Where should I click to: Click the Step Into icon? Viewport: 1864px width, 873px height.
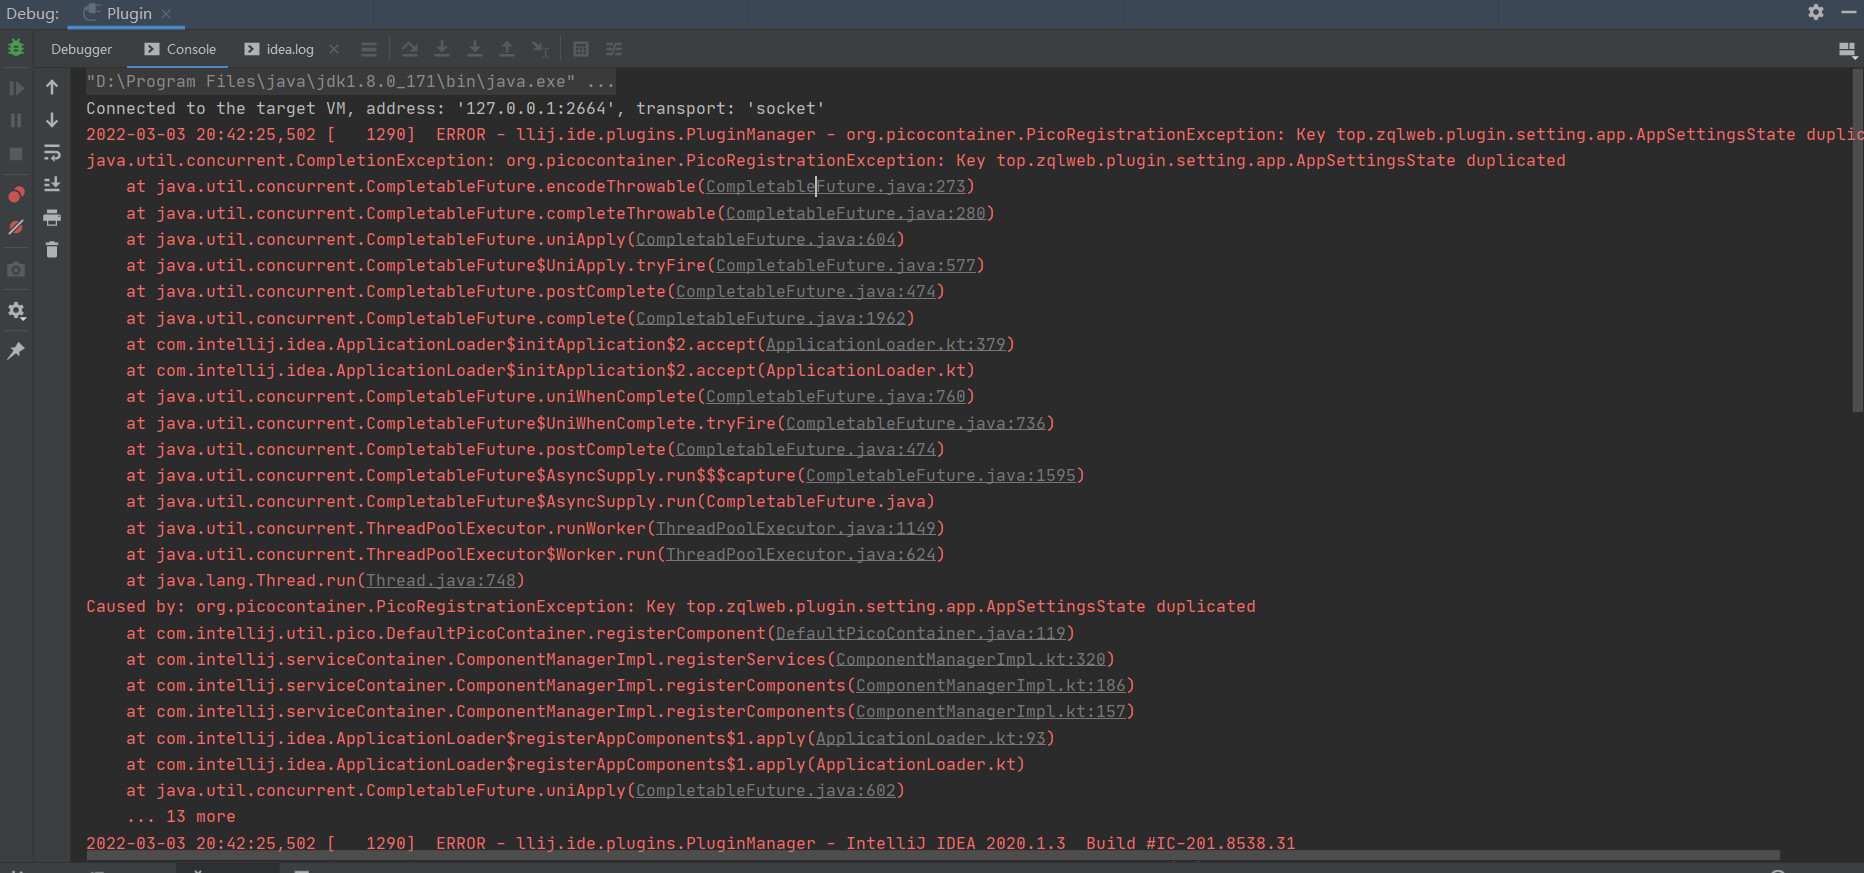tap(442, 49)
